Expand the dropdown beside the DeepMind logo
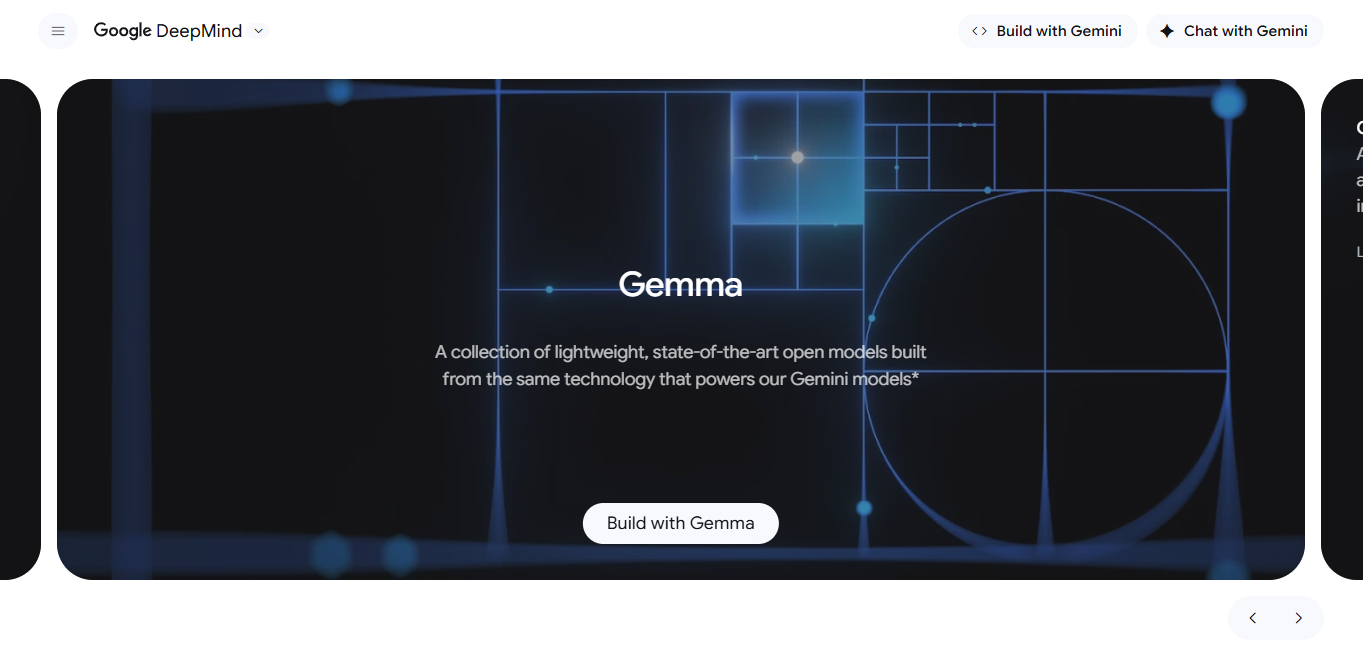This screenshot has width=1363, height=665. point(258,31)
